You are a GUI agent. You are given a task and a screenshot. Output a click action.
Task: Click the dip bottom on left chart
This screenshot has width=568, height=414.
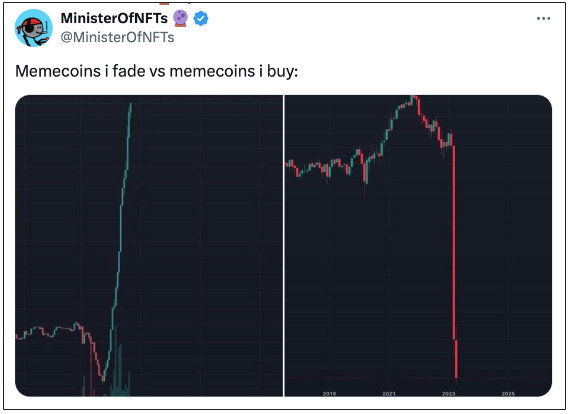pyautogui.click(x=103, y=377)
